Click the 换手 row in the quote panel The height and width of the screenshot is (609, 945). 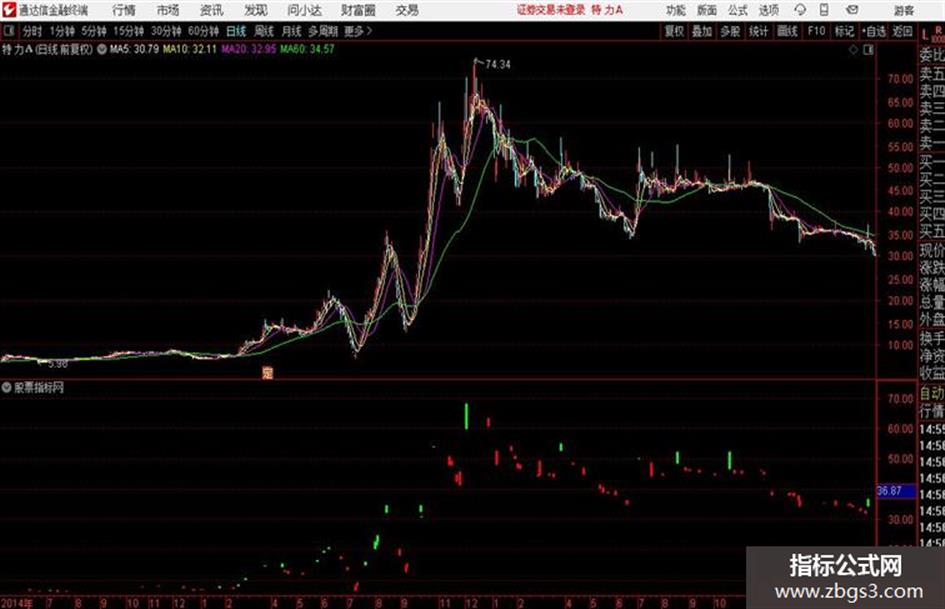pos(932,338)
